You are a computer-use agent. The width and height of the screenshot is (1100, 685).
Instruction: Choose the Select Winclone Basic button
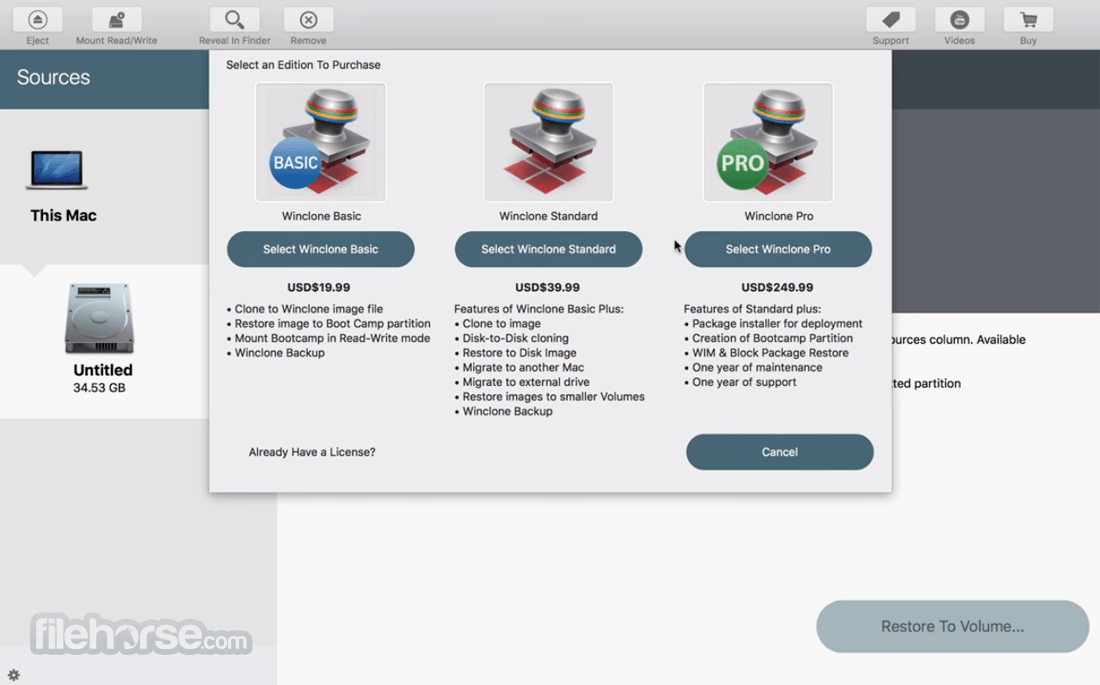(x=321, y=249)
